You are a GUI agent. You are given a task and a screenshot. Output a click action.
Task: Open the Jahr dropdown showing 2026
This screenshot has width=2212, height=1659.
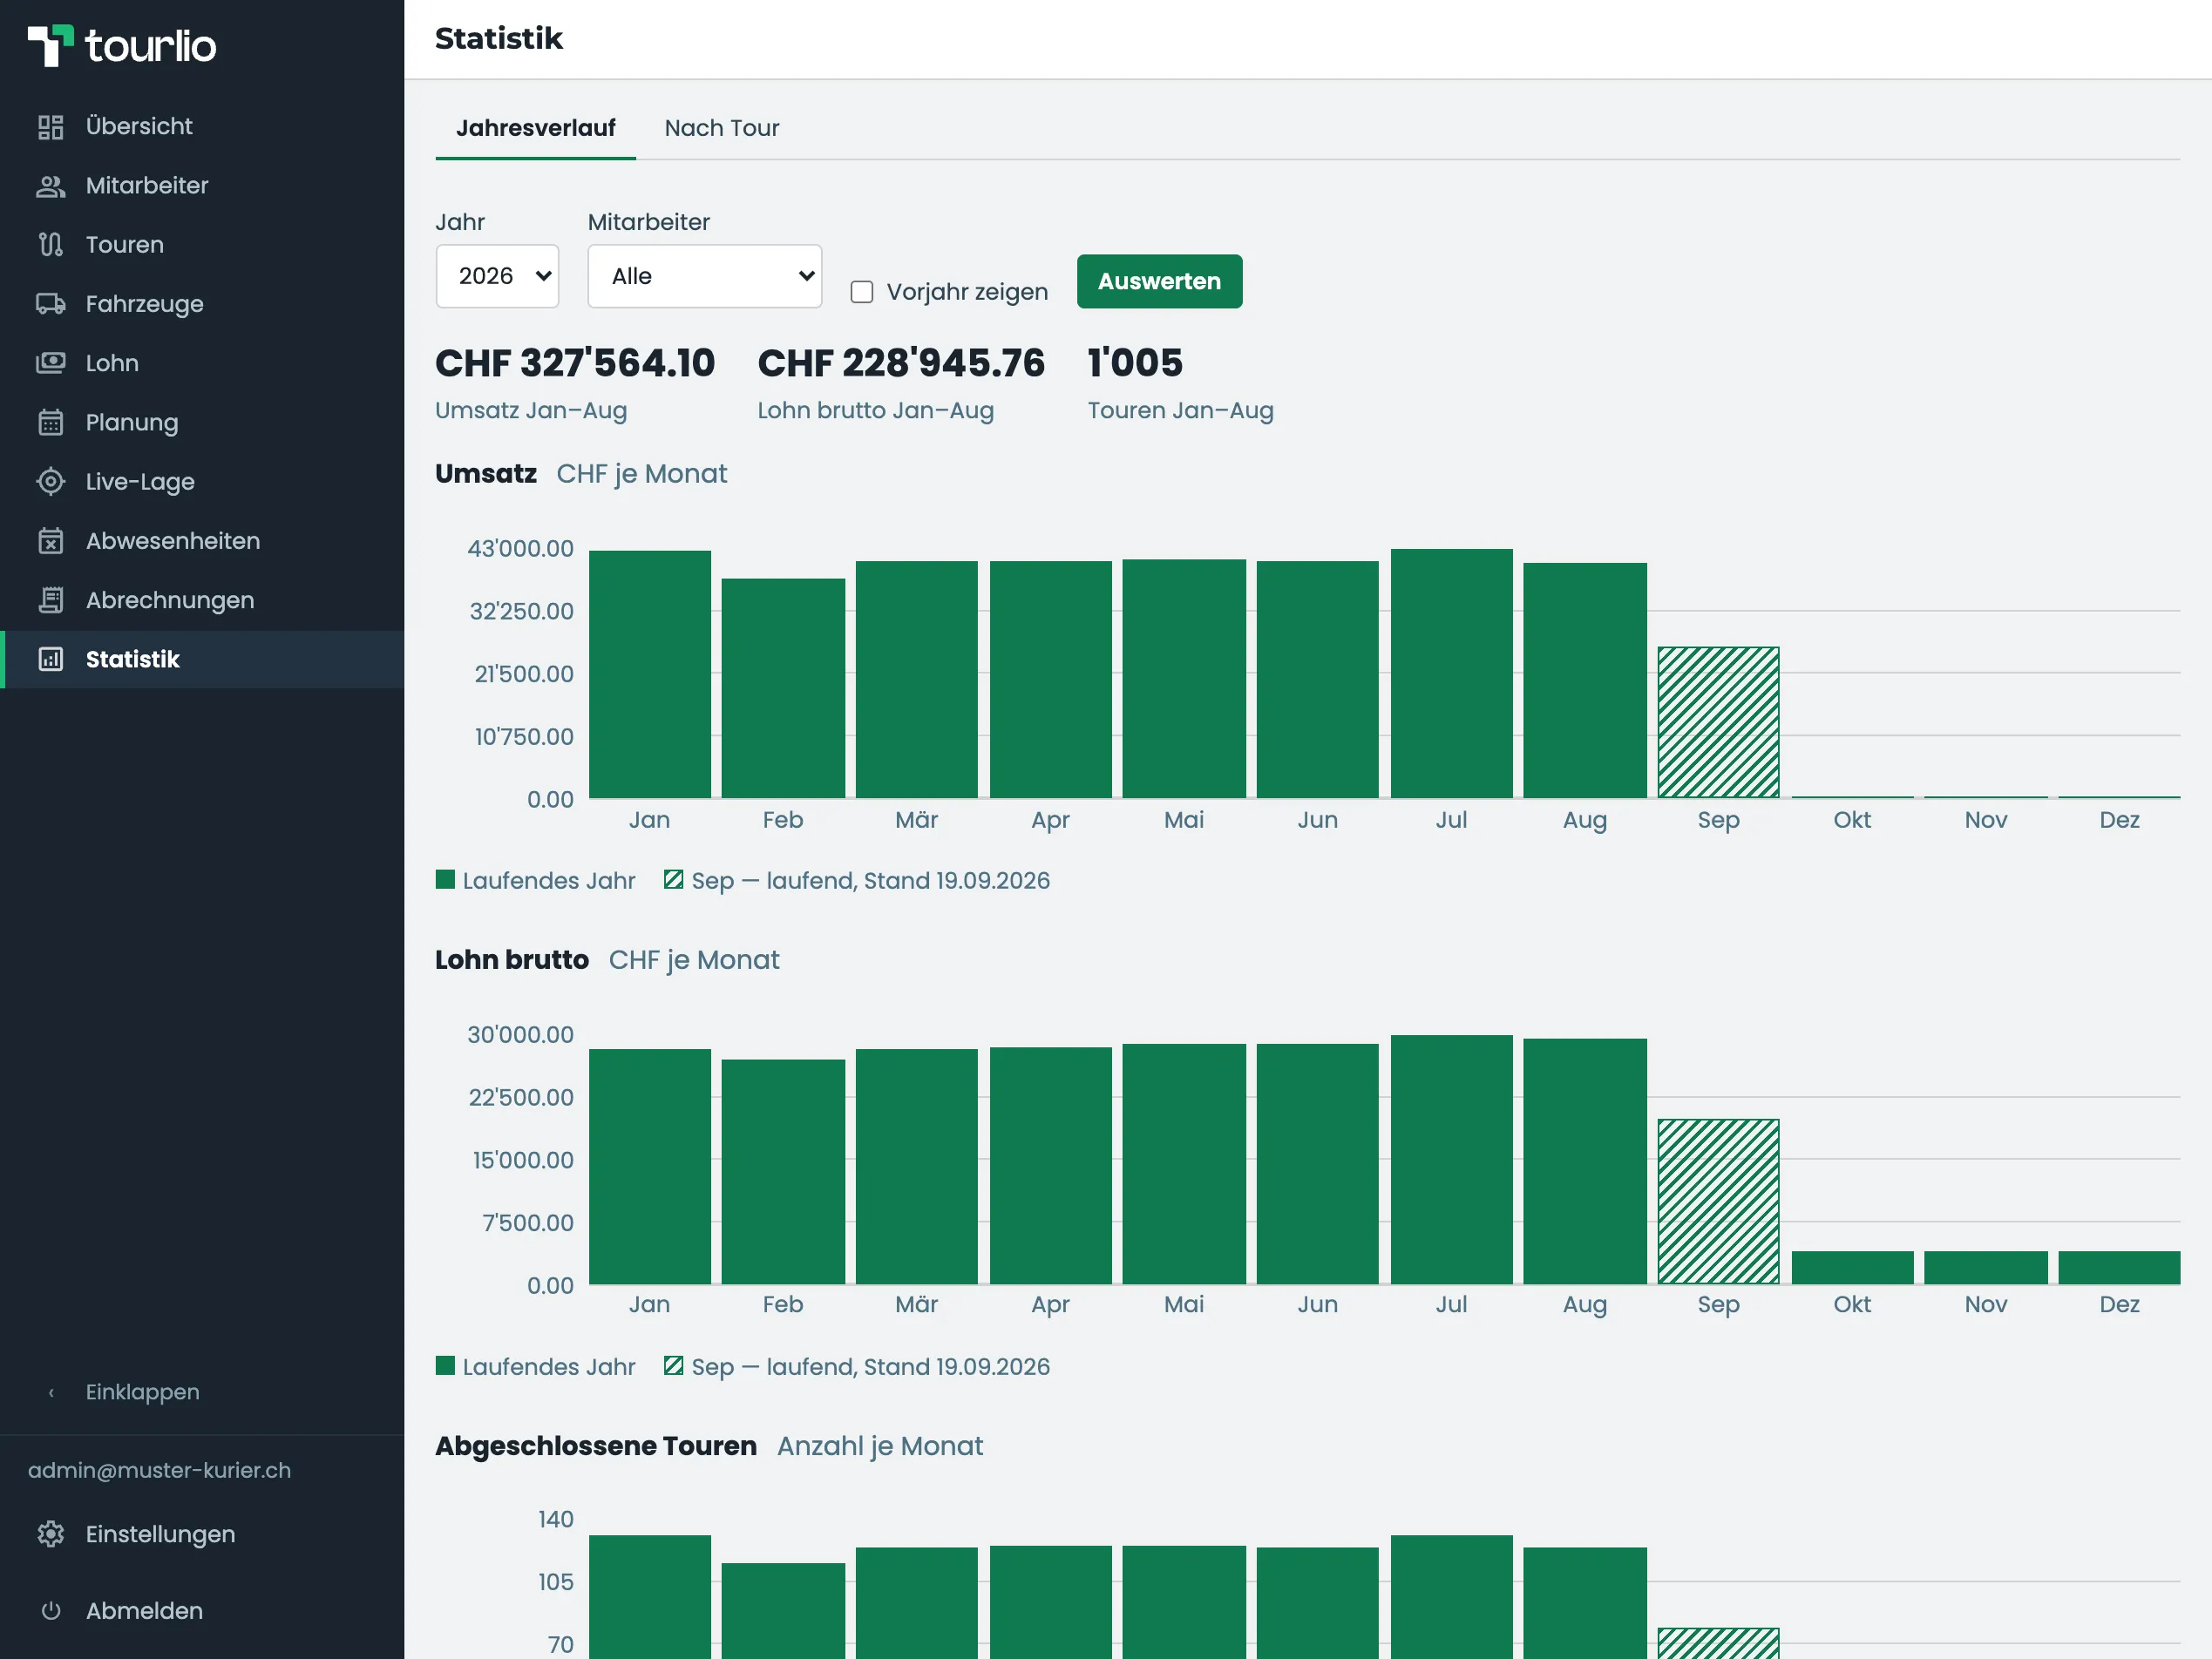(x=497, y=276)
